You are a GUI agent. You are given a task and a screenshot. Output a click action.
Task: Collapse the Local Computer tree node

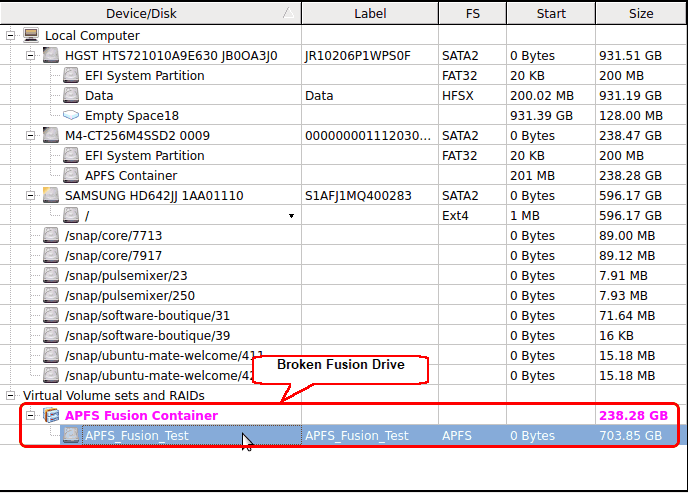tap(11, 35)
